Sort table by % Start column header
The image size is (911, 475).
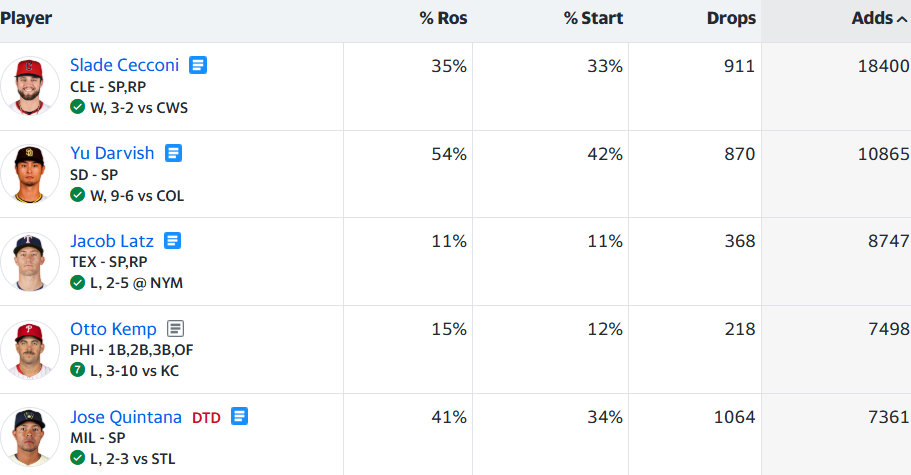(593, 19)
